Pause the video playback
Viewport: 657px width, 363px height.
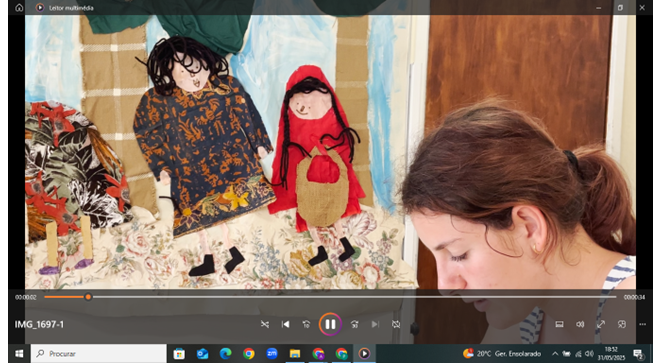tap(330, 324)
